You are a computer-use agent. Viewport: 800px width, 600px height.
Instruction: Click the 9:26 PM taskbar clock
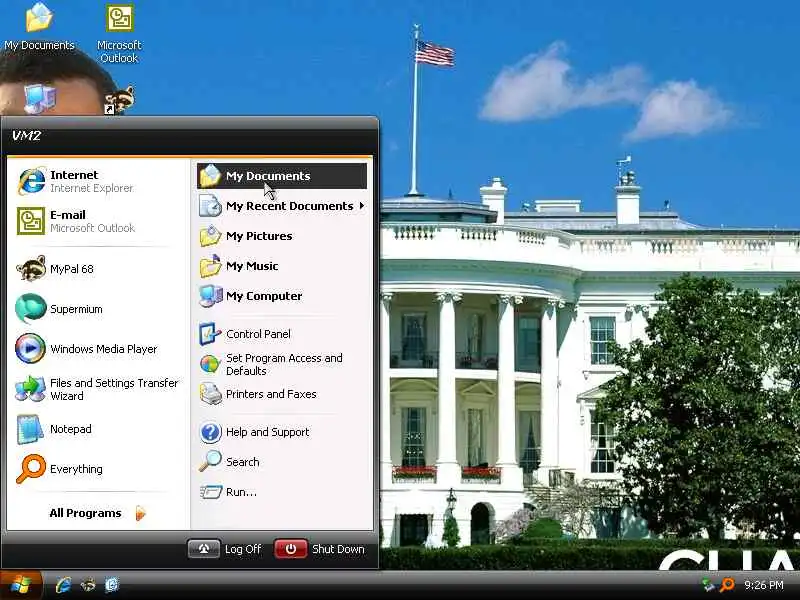coord(764,585)
